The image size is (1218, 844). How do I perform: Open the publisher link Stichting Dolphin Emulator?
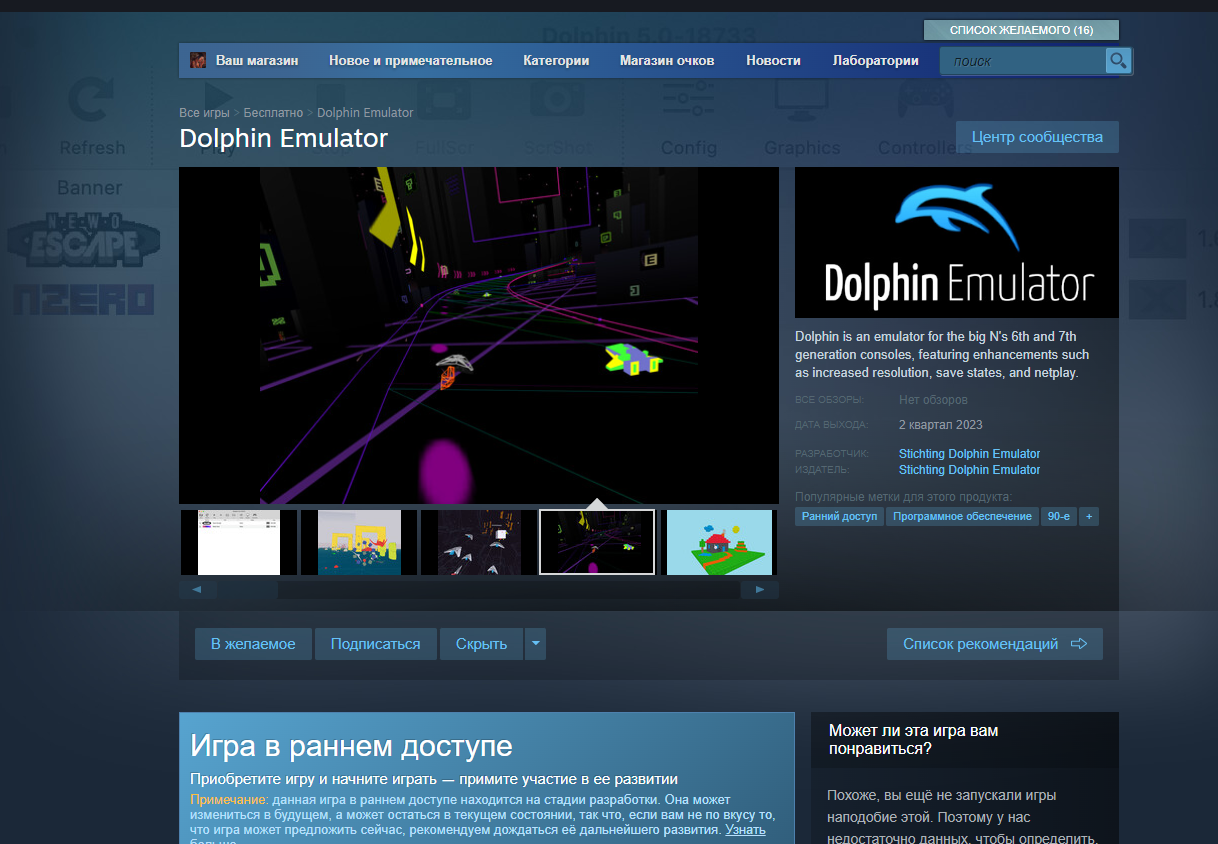(969, 470)
